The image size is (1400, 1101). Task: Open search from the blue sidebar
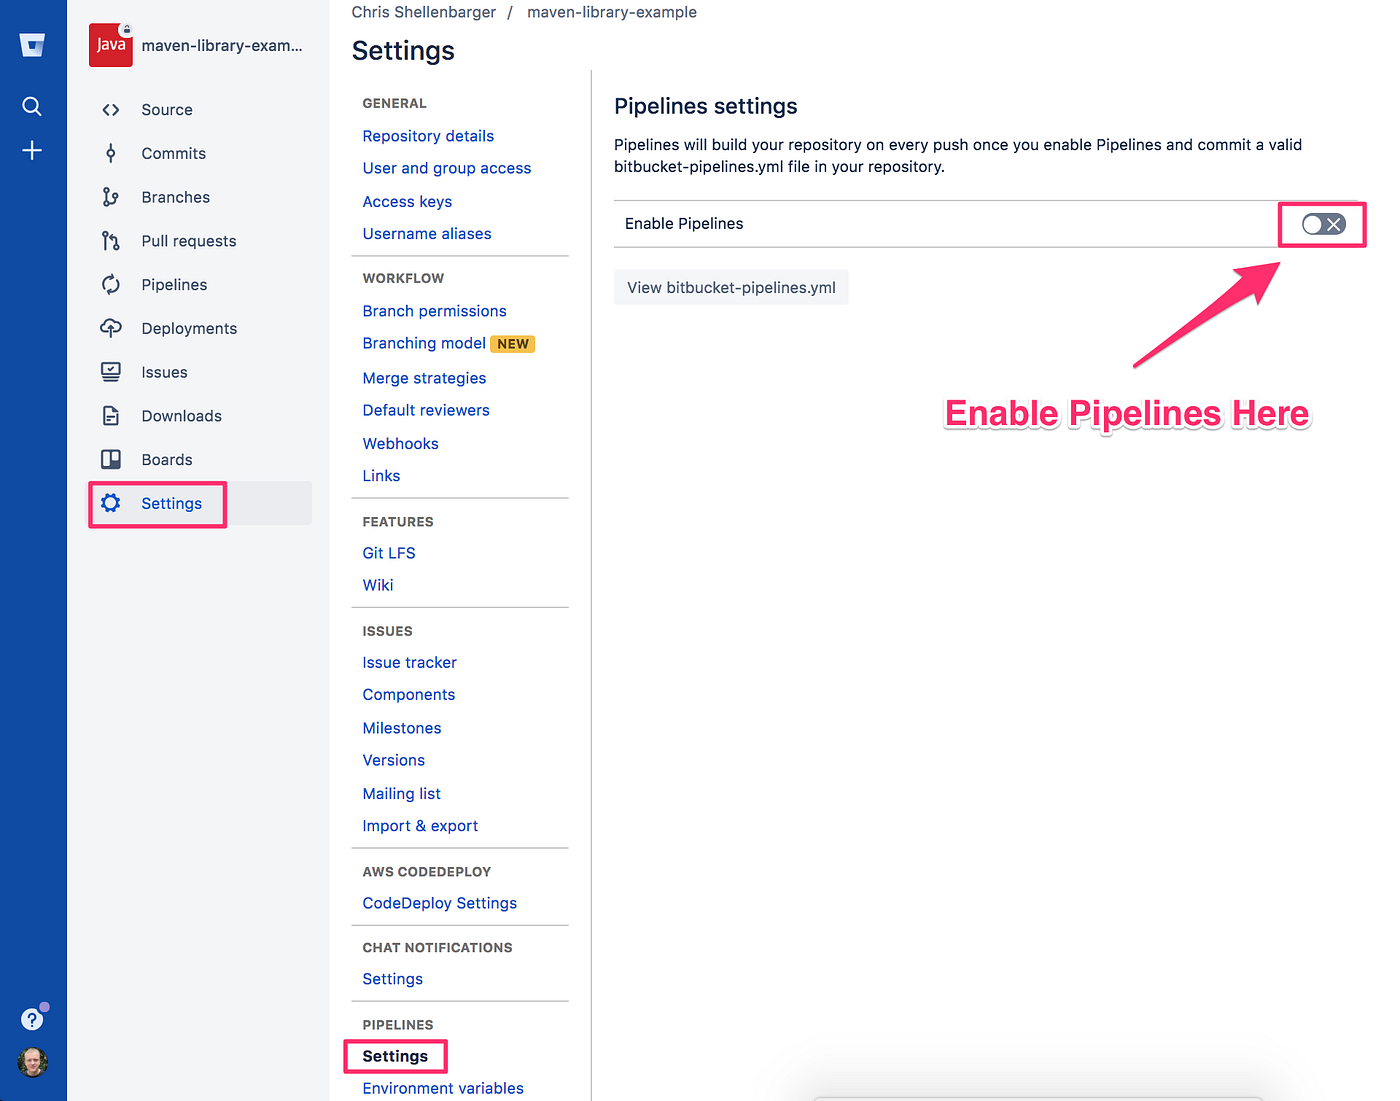32,106
